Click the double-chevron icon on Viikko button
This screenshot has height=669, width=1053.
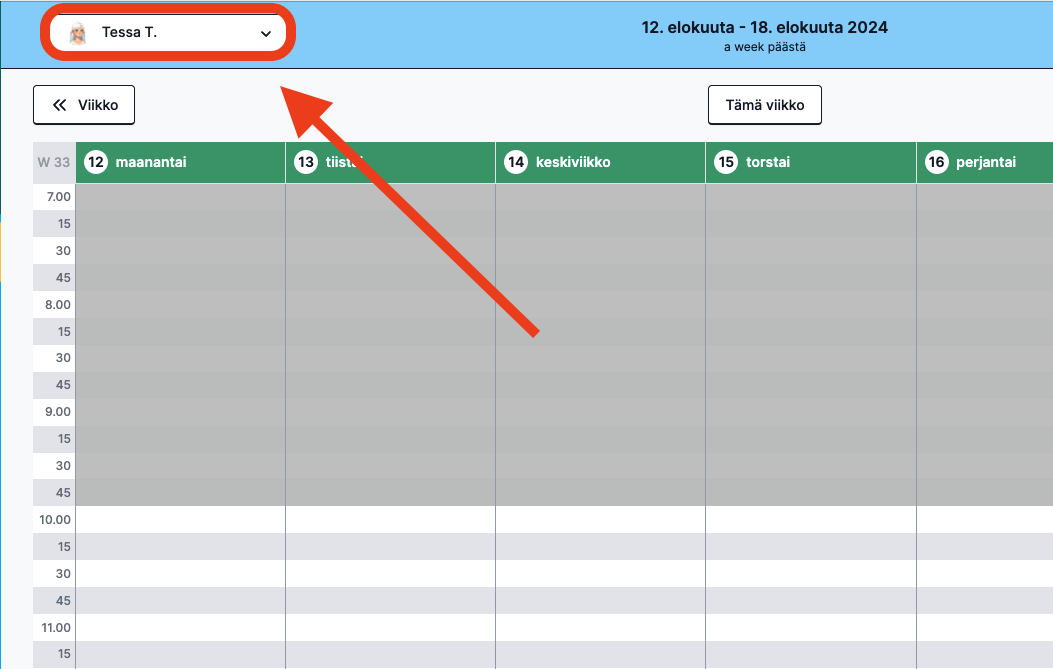[60, 105]
